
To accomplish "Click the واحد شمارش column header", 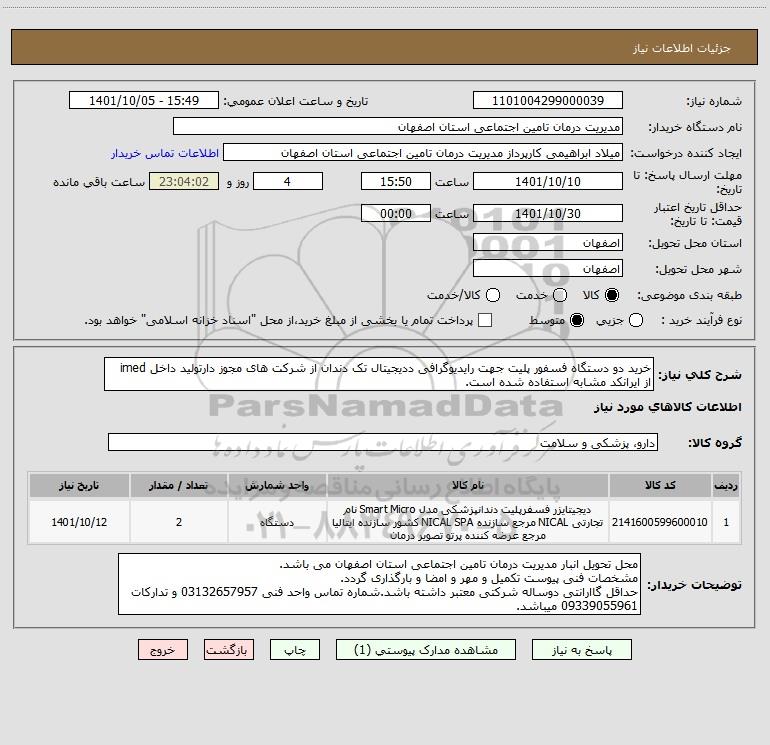I will point(277,485).
